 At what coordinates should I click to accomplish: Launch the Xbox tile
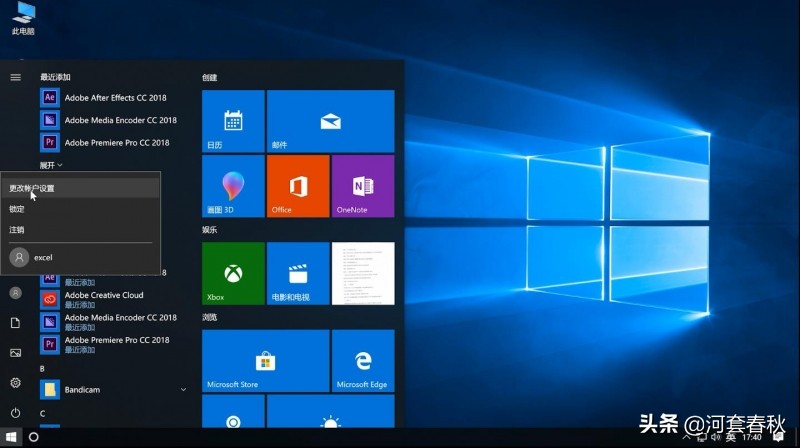[x=233, y=273]
